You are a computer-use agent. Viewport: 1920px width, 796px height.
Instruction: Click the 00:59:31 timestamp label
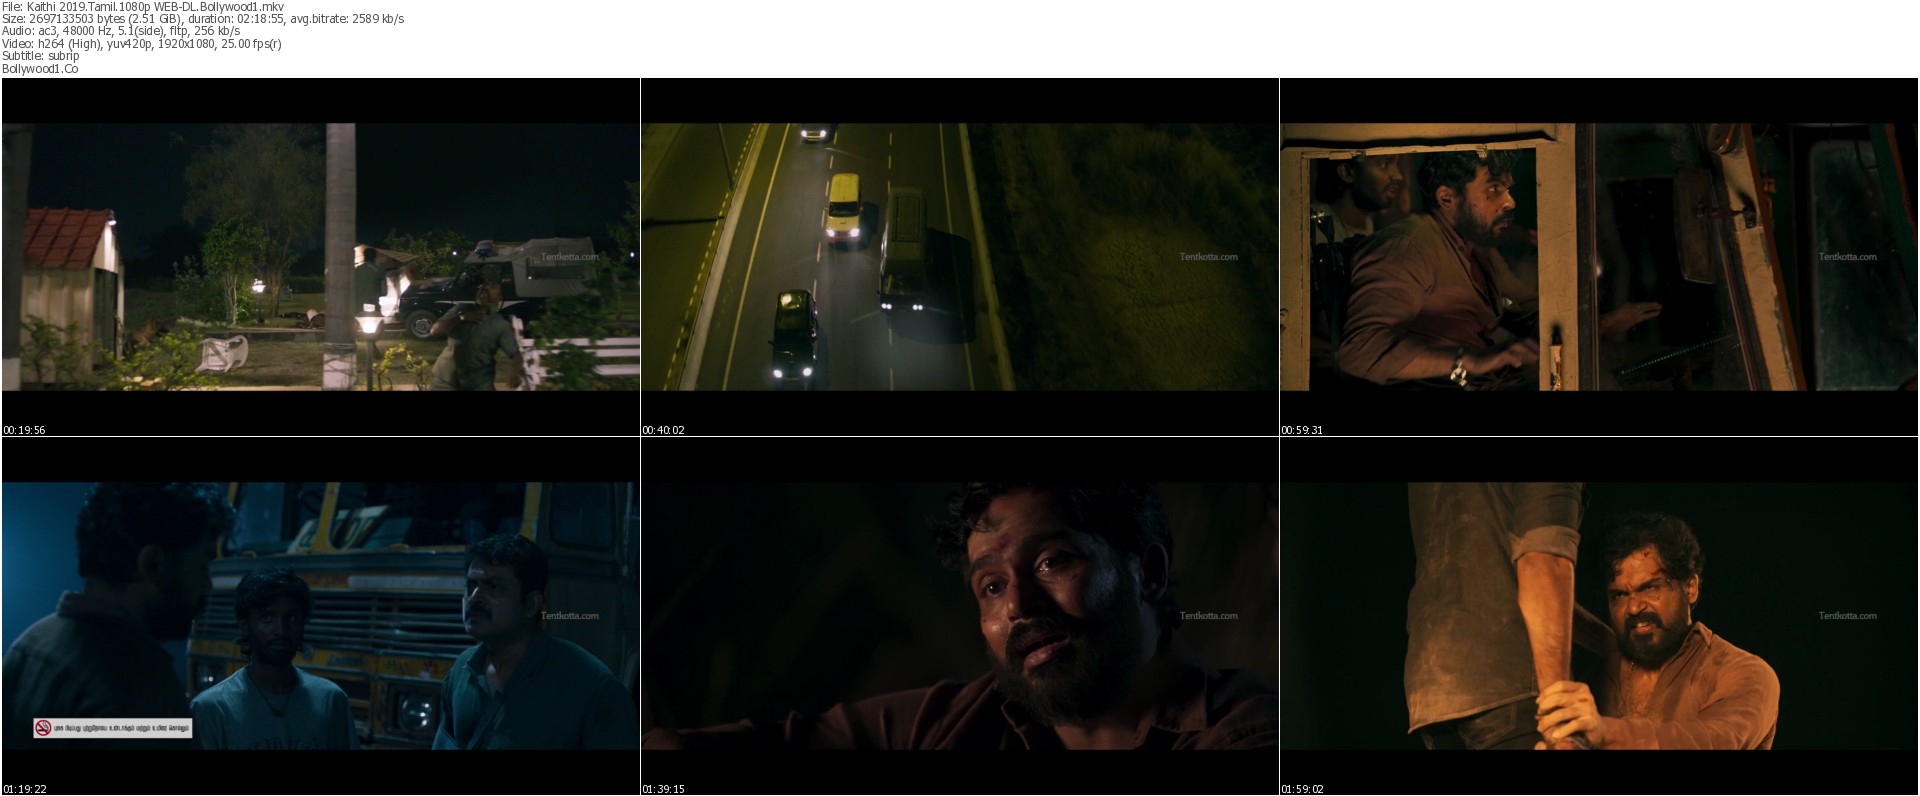pyautogui.click(x=1302, y=430)
